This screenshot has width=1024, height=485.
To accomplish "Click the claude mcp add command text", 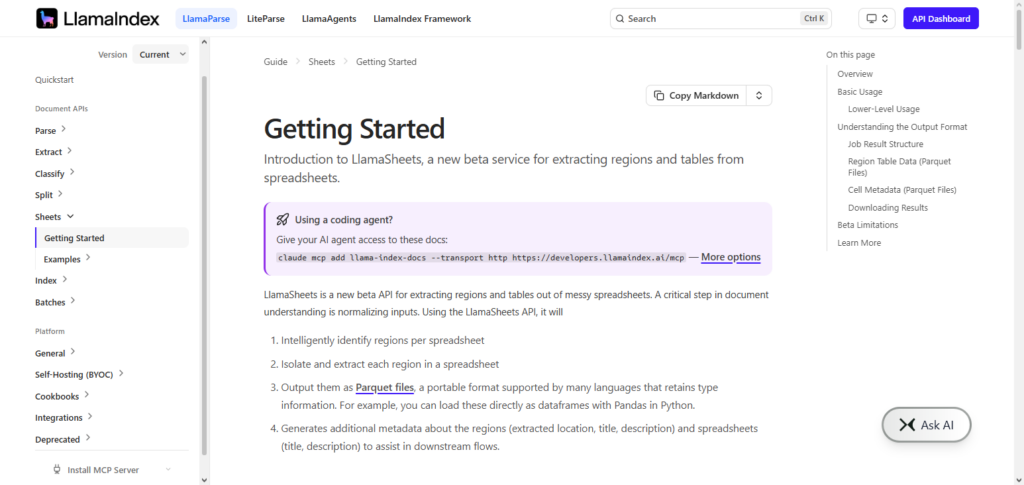I will point(481,257).
